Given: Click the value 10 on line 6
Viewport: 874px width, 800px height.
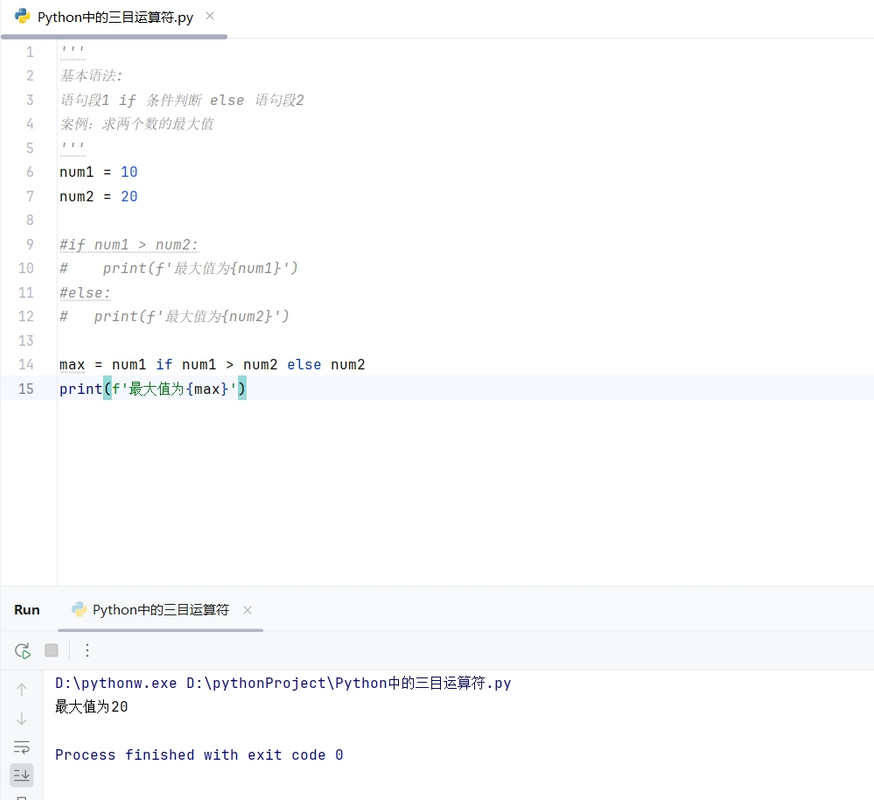Looking at the screenshot, I should click(129, 172).
